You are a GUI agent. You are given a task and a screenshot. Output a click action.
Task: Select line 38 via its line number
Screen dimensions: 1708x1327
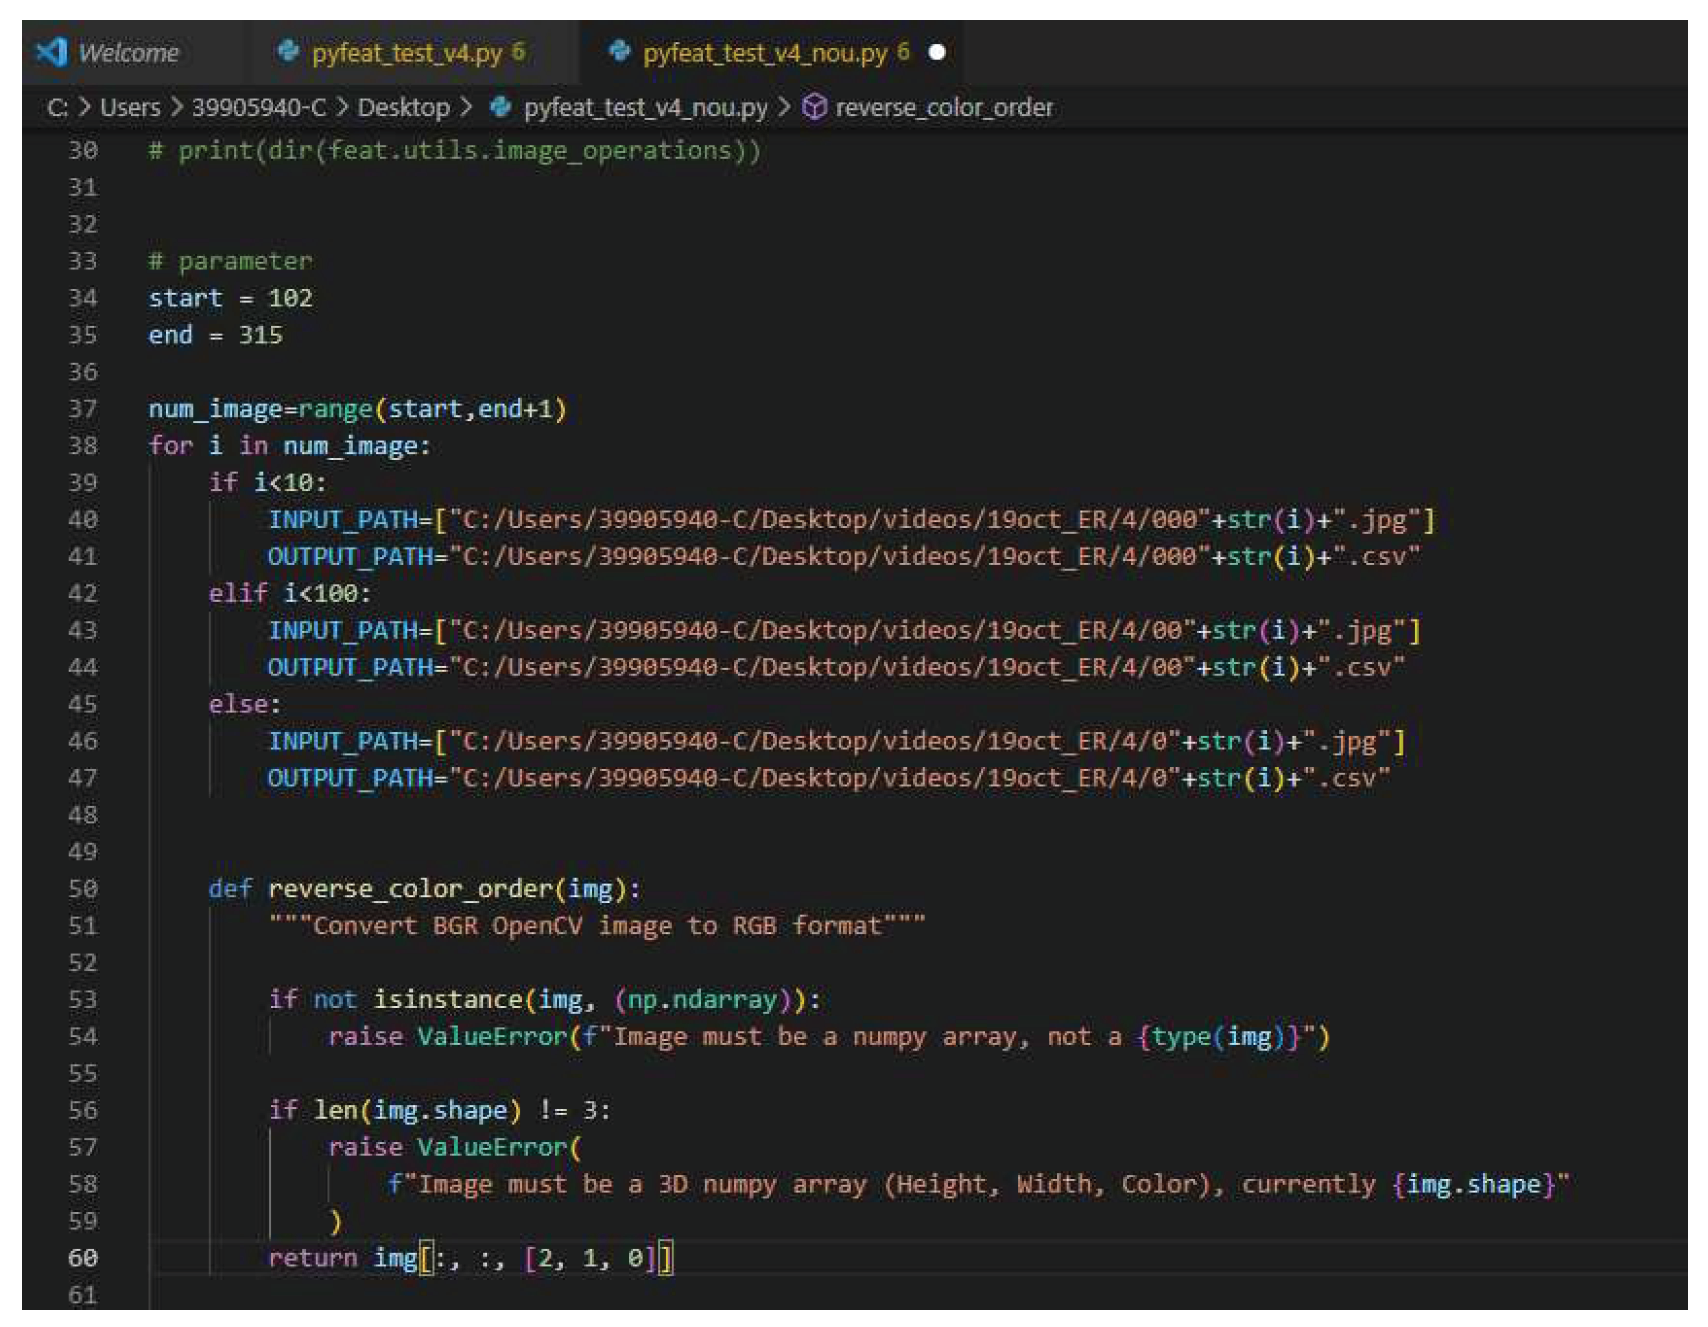82,446
